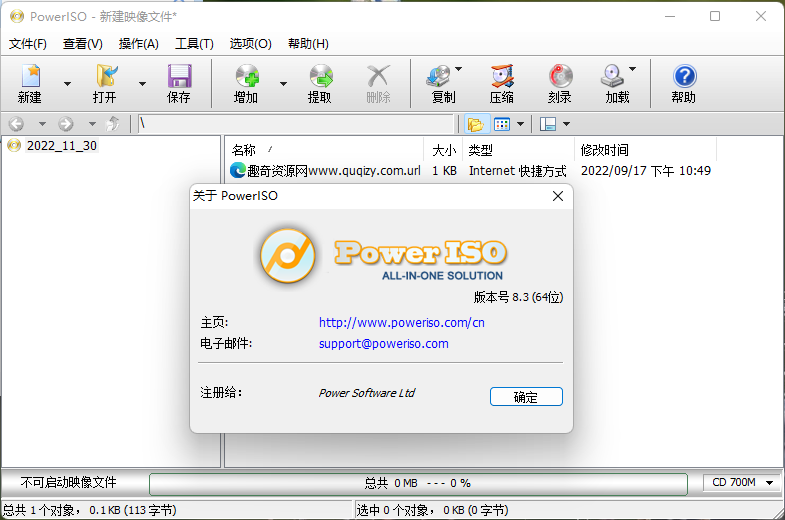Click the 确定 button in About dialog
The width and height of the screenshot is (785, 520).
coord(526,397)
